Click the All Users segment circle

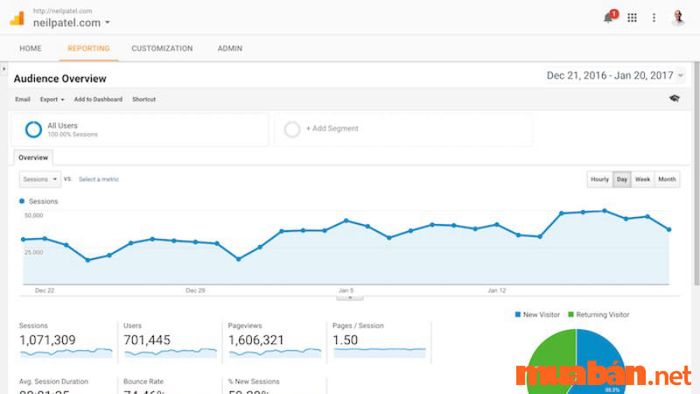tap(33, 129)
